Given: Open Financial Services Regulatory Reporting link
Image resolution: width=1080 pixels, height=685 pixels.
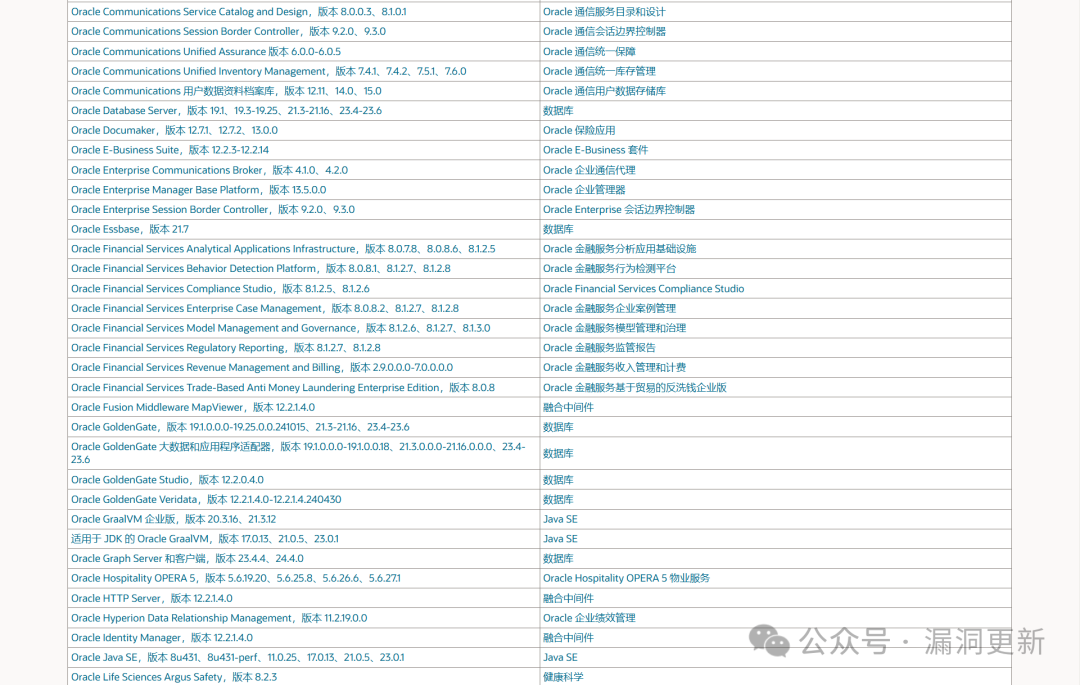Looking at the screenshot, I should tap(225, 348).
